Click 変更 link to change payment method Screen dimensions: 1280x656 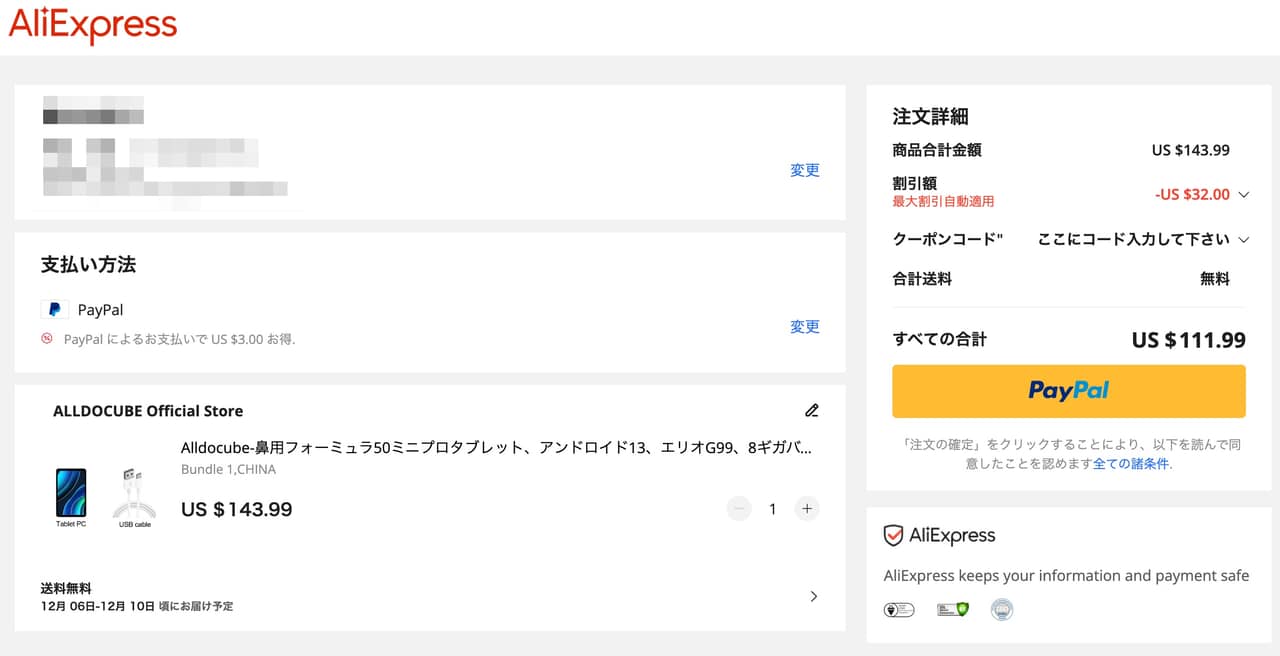pyautogui.click(x=804, y=327)
